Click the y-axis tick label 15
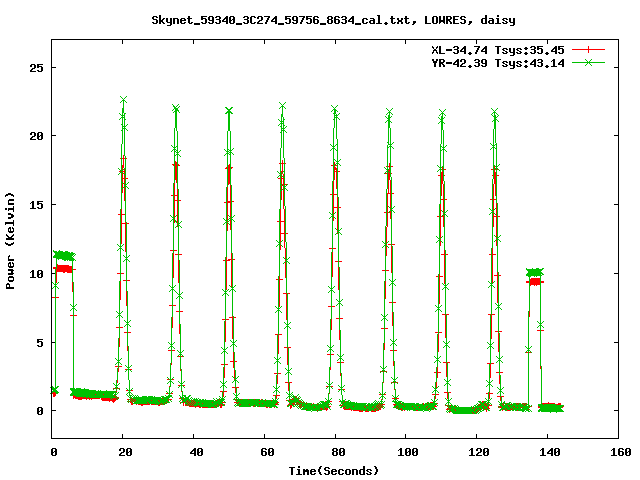This screenshot has width=640, height=480. point(36,204)
